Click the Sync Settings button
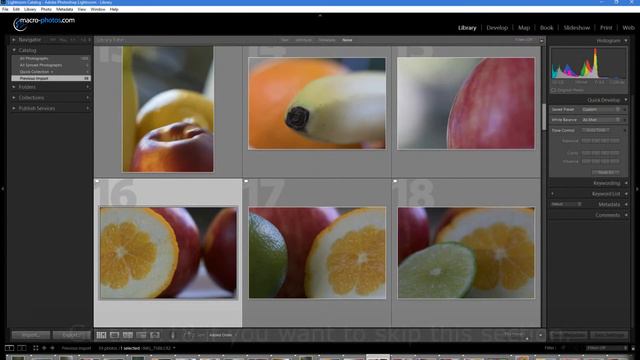This screenshot has height=360, width=640. [x=609, y=335]
